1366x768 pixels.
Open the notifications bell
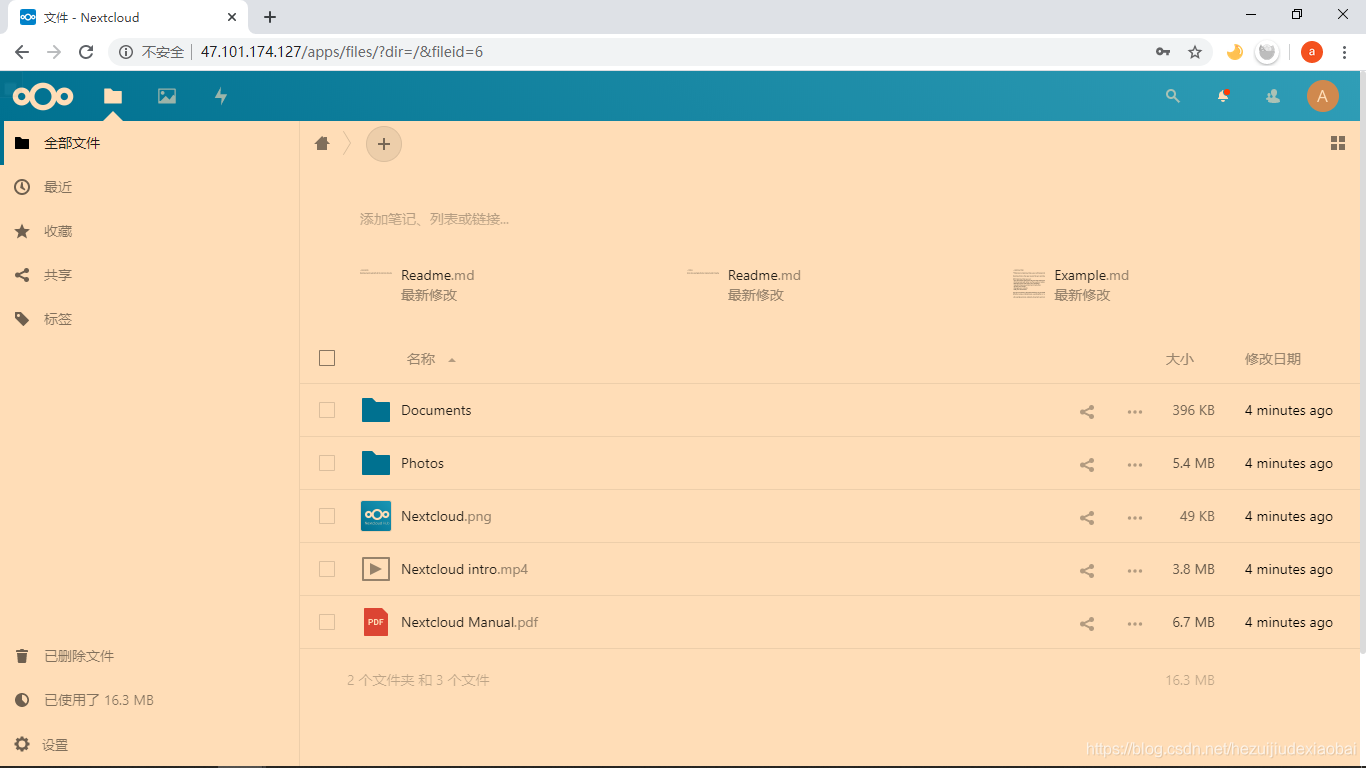(1223, 96)
